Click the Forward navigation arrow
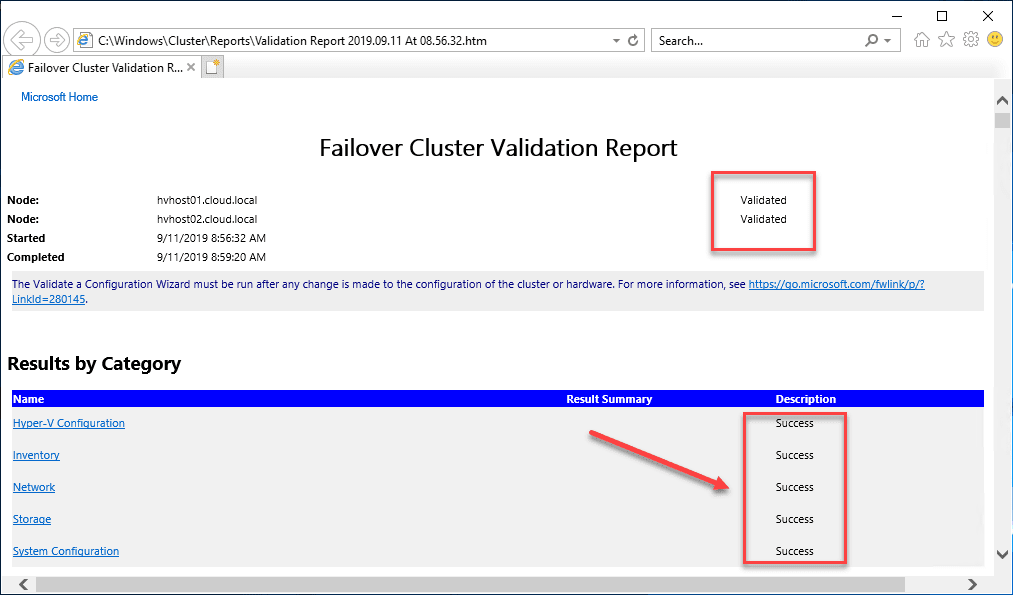 [57, 39]
